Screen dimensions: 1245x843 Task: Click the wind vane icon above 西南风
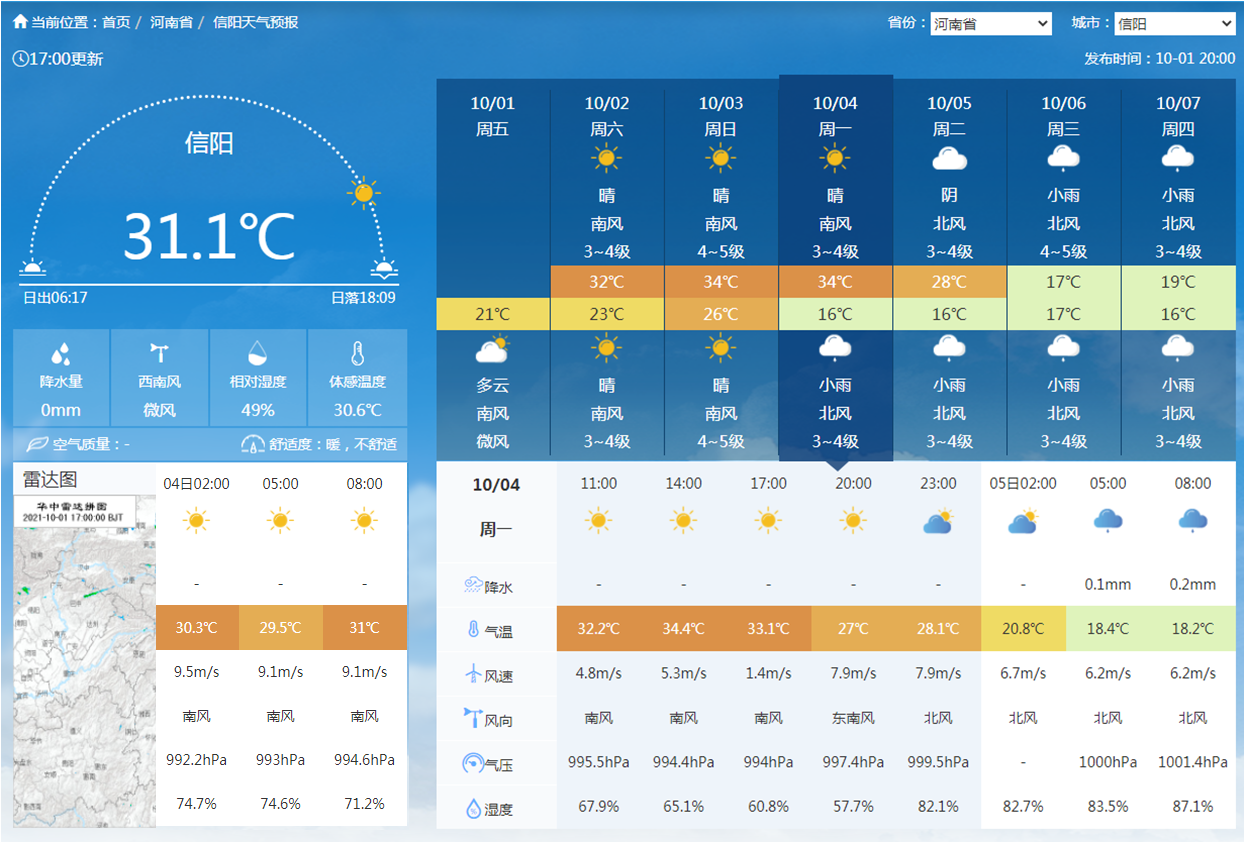(x=159, y=352)
